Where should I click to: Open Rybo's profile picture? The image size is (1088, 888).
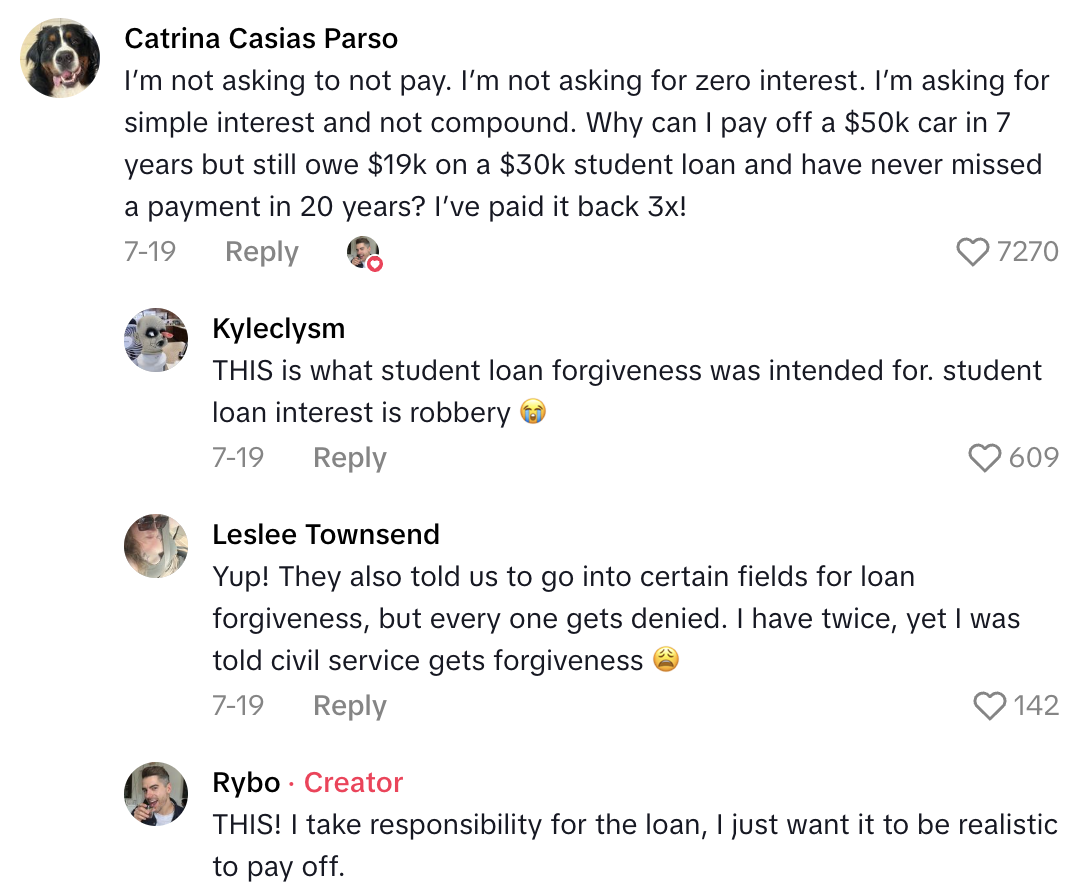[x=156, y=793]
